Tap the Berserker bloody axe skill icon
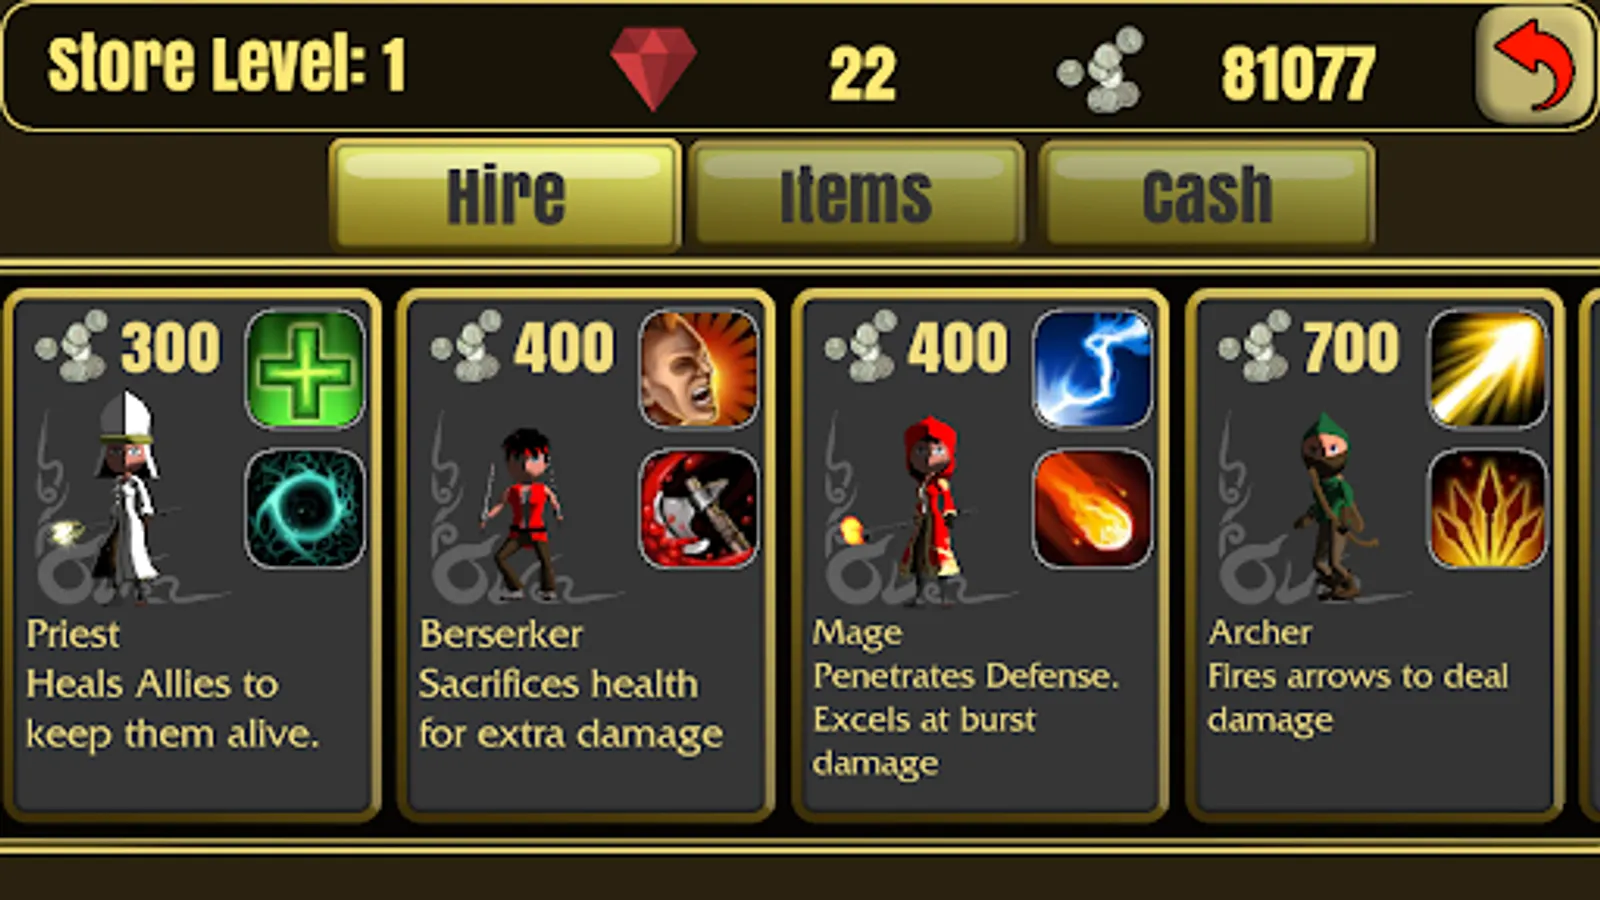This screenshot has width=1600, height=900. (x=699, y=508)
